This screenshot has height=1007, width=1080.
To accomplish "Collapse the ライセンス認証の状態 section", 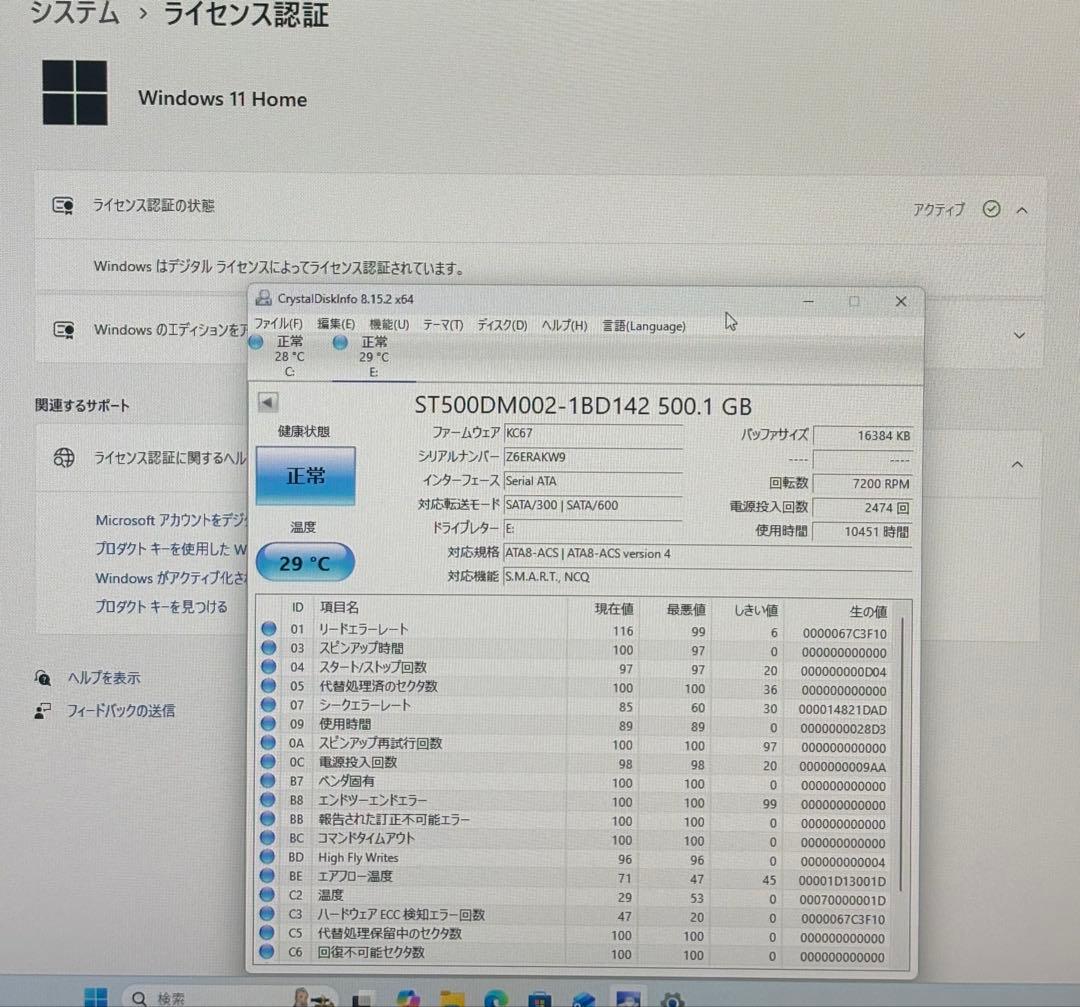I will (1022, 210).
